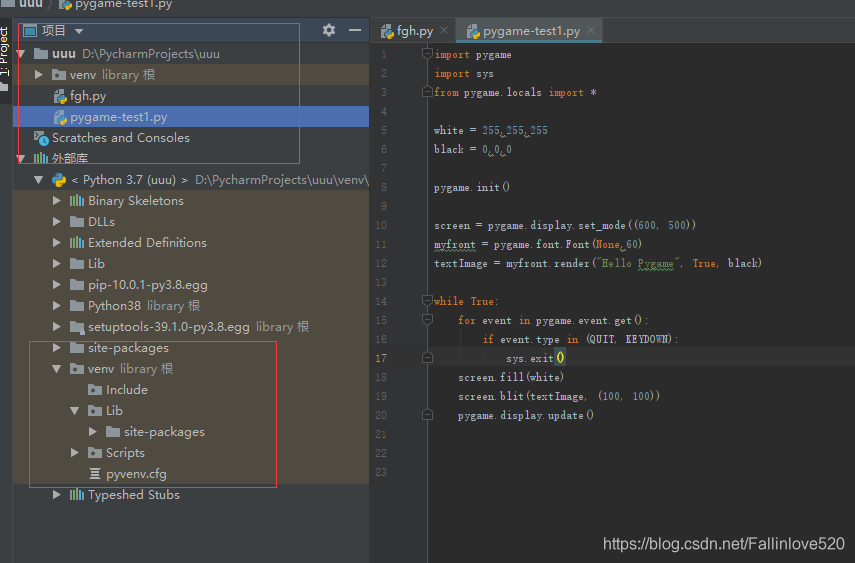
Task: Select the Include folder
Action: coord(127,390)
